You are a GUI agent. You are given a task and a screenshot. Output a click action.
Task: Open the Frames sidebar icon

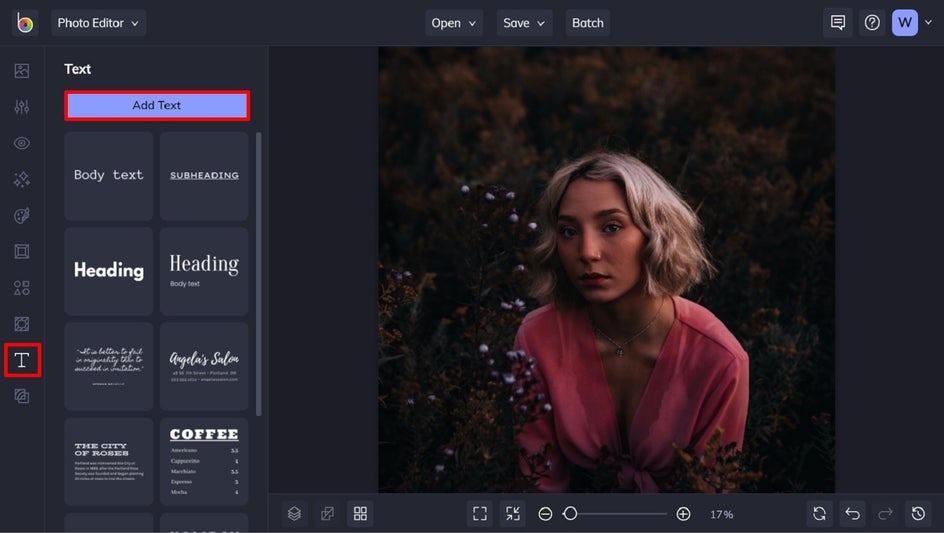coord(22,252)
